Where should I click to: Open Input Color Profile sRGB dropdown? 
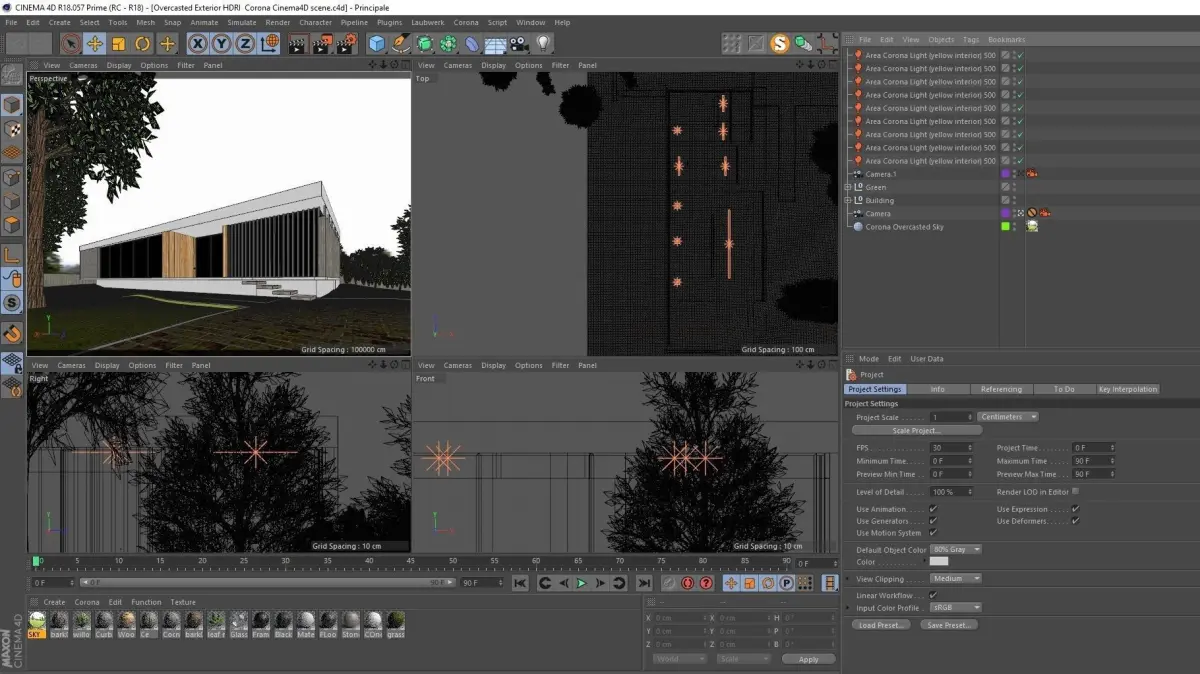point(956,607)
